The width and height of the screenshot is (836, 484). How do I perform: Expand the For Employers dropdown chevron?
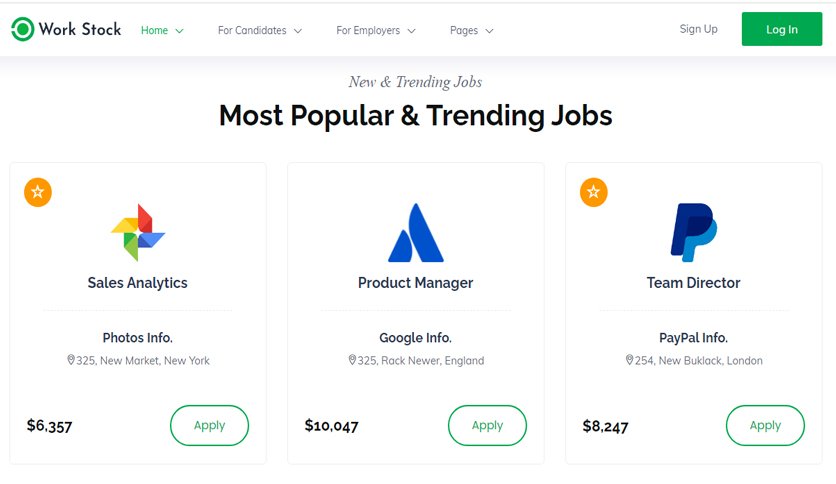(412, 31)
